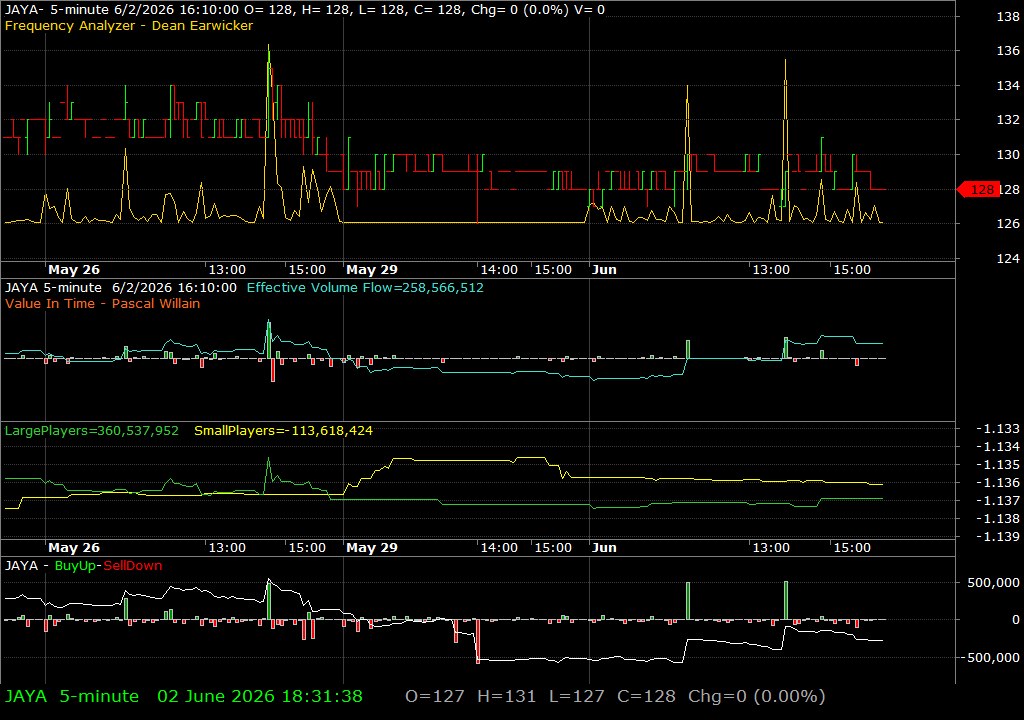This screenshot has height=720, width=1024.
Task: Click "14:00" on the lower time axis
Action: tap(499, 548)
